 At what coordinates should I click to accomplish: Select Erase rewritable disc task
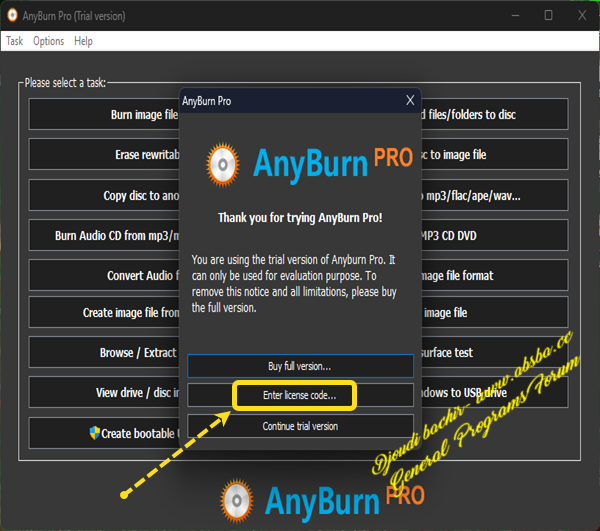click(x=104, y=155)
